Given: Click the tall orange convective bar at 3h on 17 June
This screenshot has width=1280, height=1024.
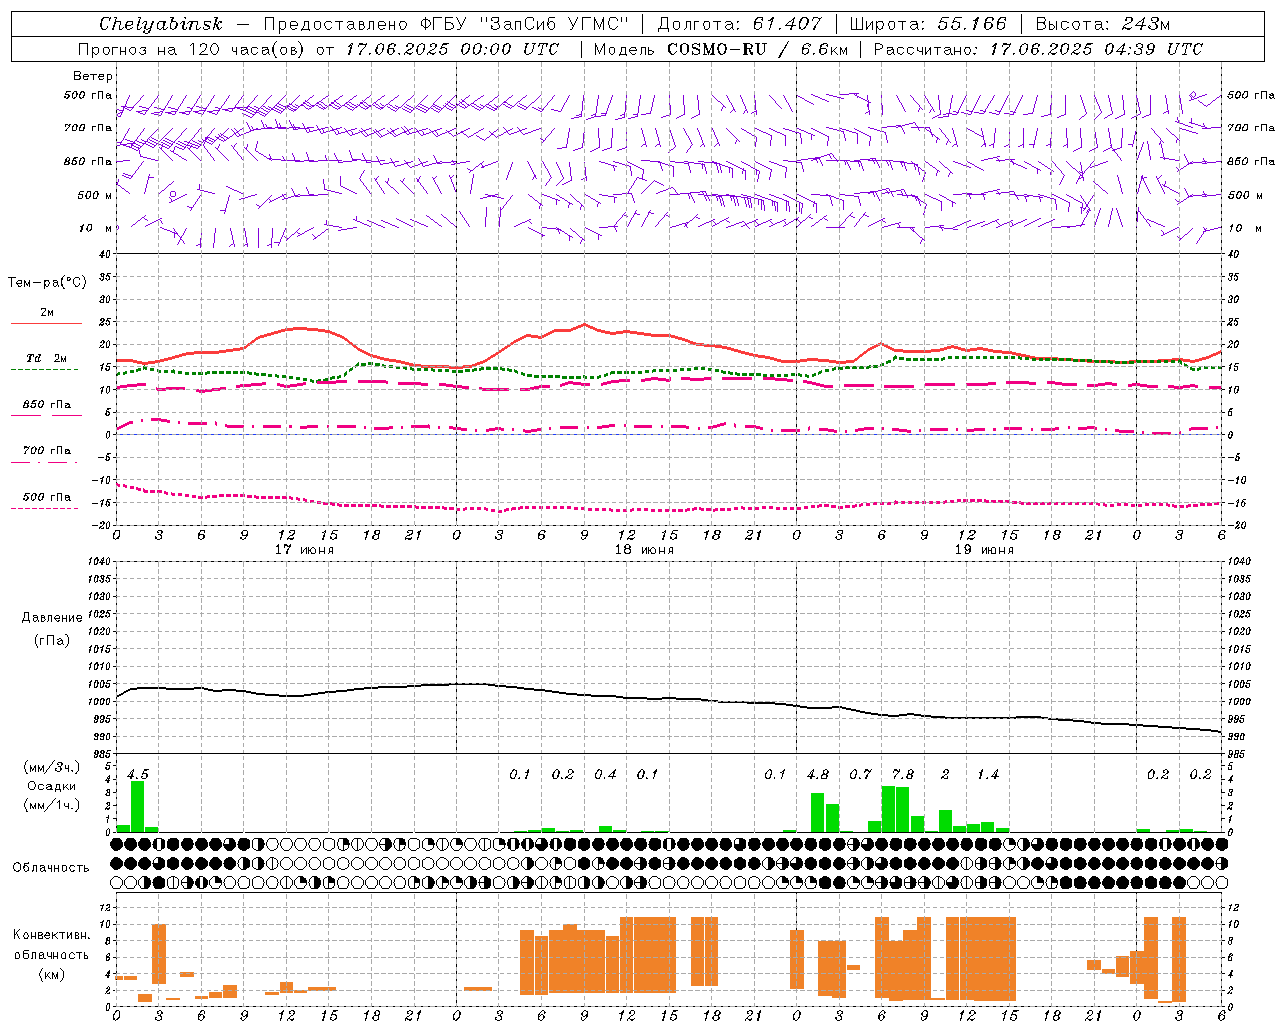Looking at the screenshot, I should pos(159,954).
